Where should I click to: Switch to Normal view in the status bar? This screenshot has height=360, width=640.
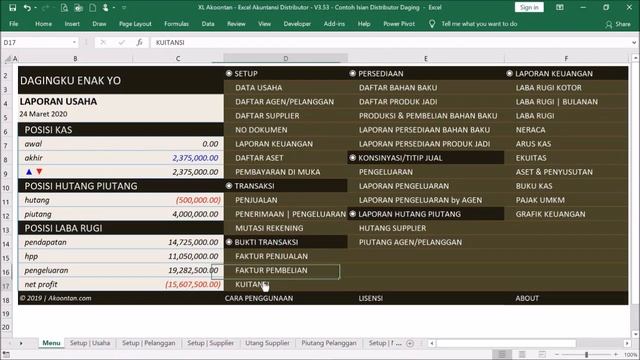pyautogui.click(x=502, y=354)
